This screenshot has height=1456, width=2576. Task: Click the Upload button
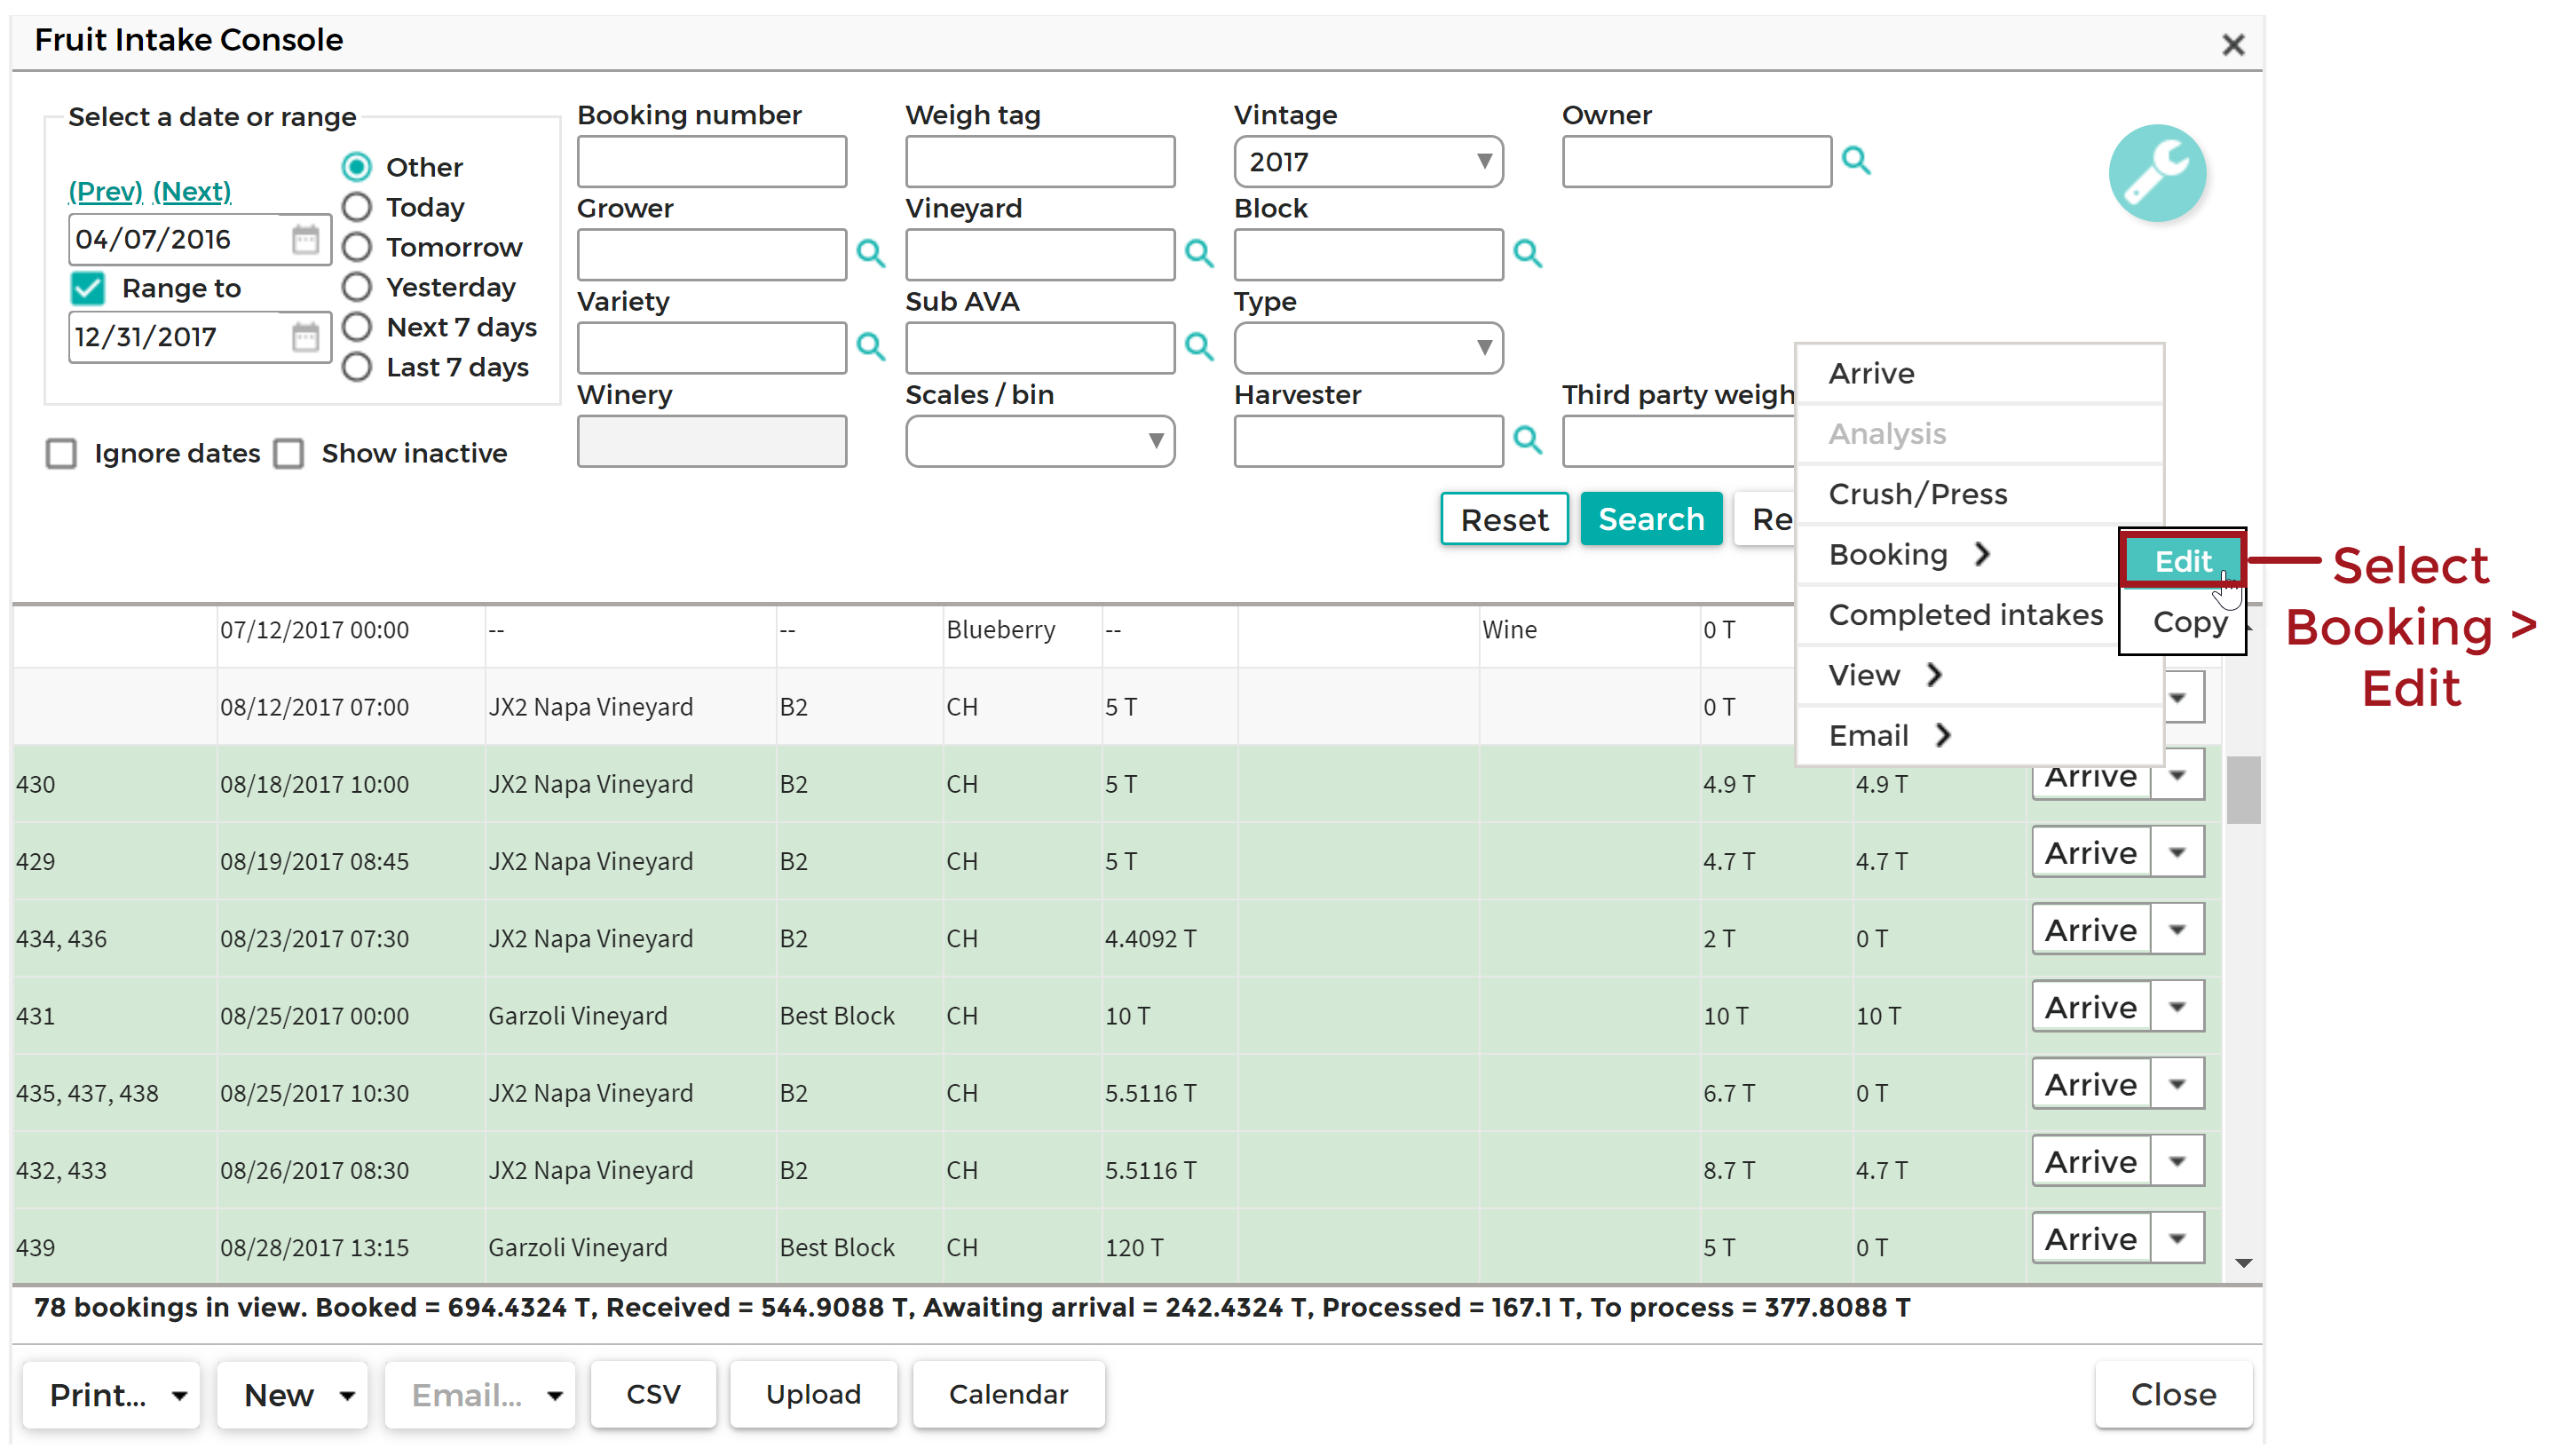[x=813, y=1394]
